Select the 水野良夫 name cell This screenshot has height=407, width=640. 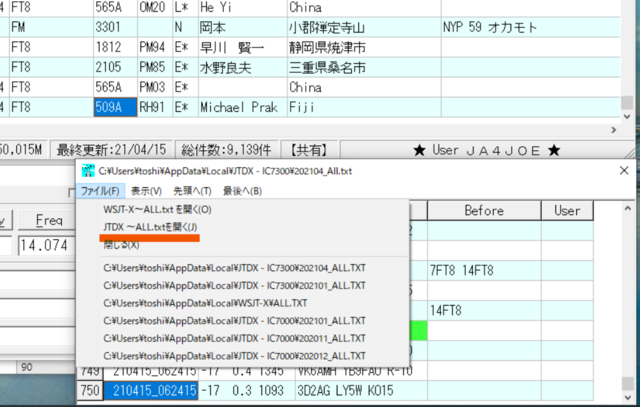(242, 67)
